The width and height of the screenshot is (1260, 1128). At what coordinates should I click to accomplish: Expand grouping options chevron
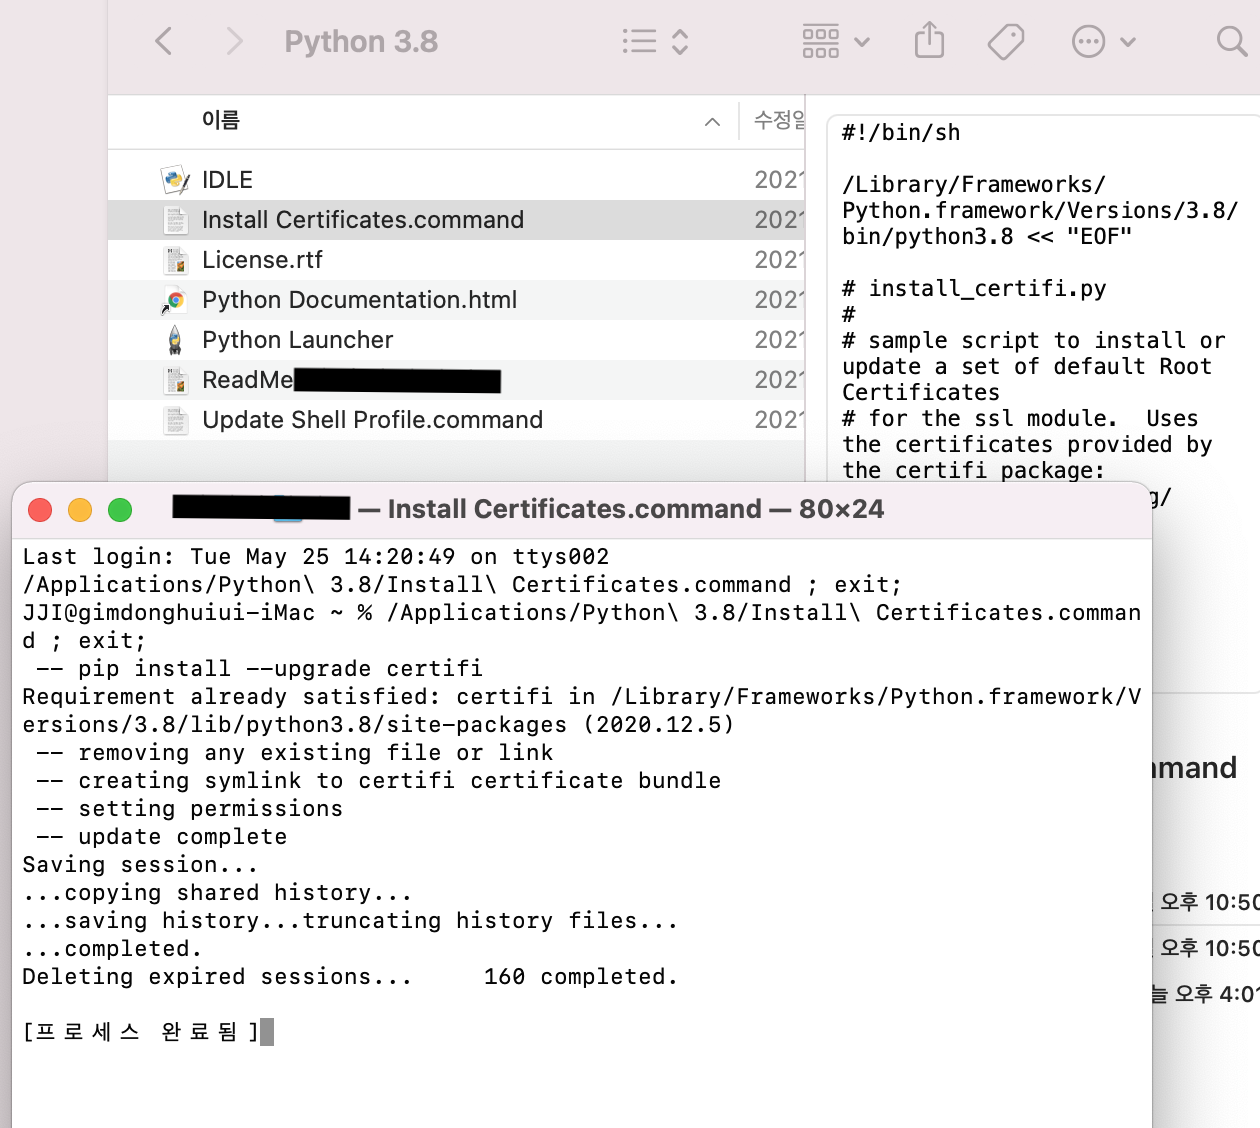[x=862, y=42]
